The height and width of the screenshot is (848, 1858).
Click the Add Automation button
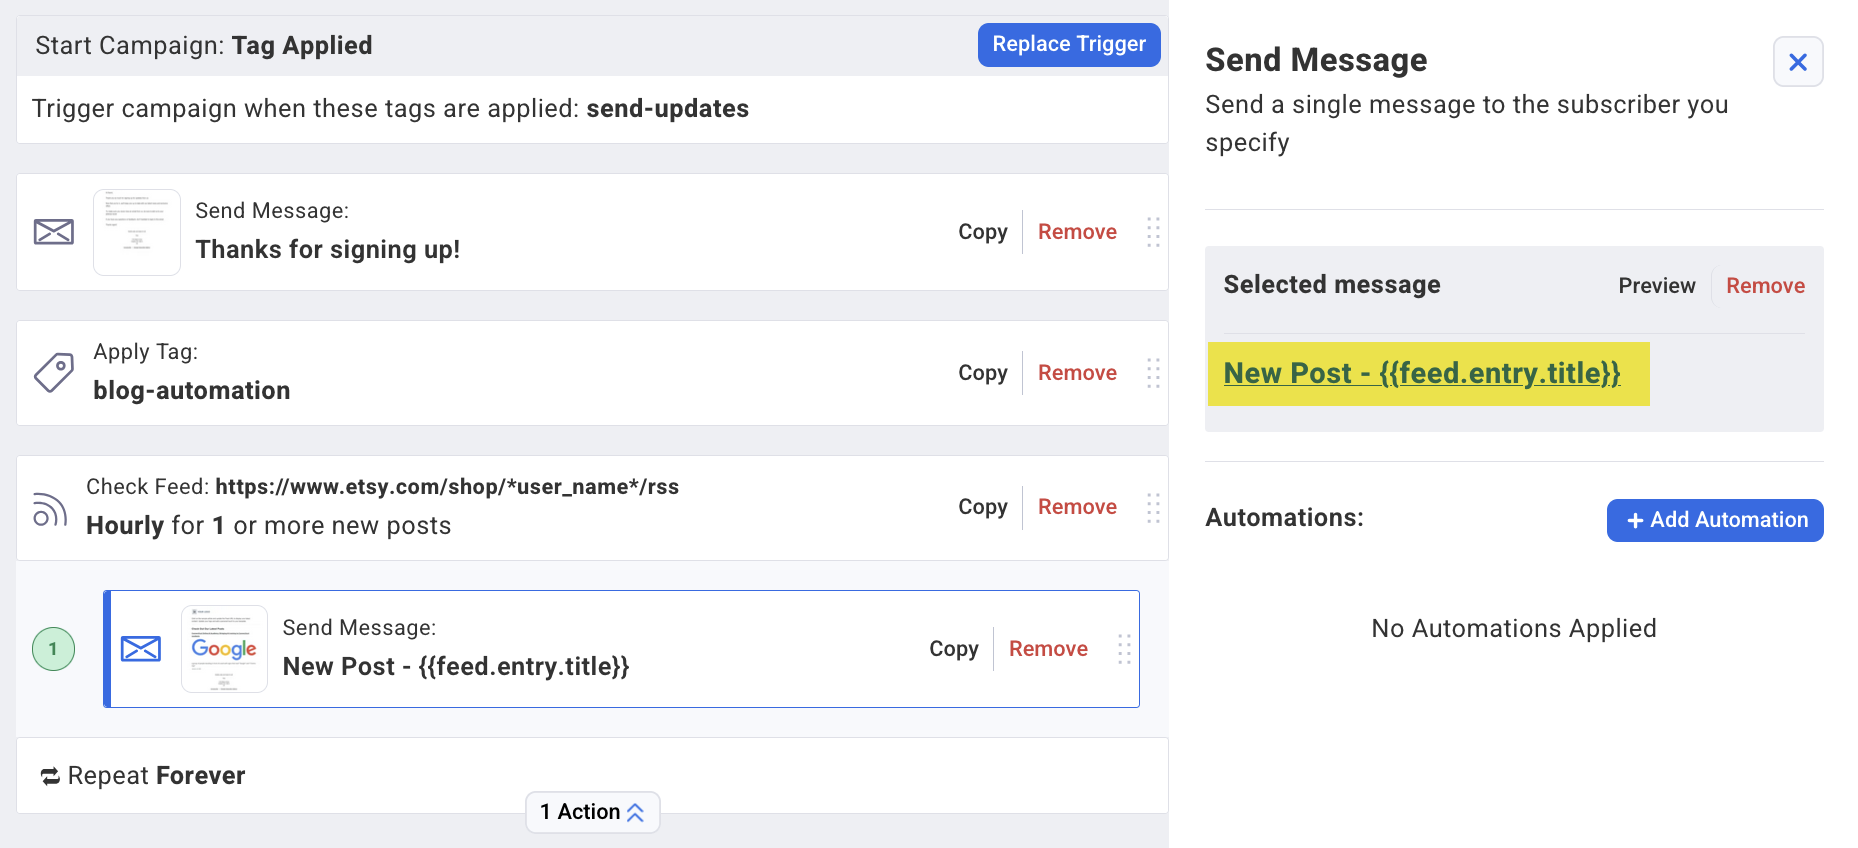(1714, 520)
